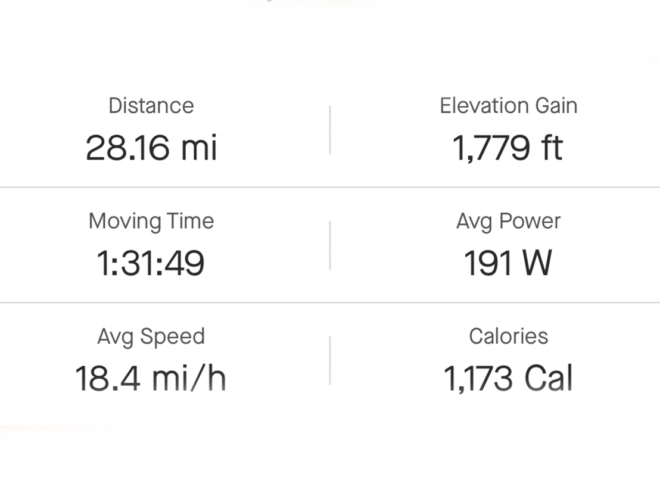The height and width of the screenshot is (496, 660).
Task: Click the Avg Speed label
Action: pyautogui.click(x=151, y=337)
